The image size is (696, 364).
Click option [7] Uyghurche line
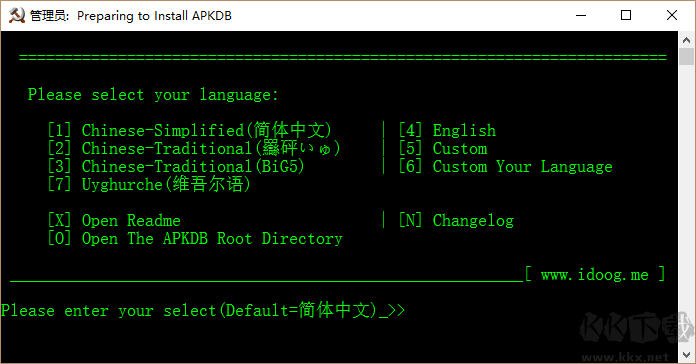tap(149, 184)
